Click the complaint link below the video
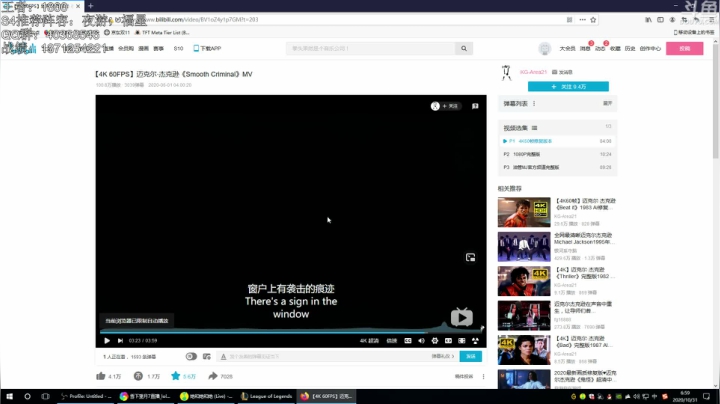The height and width of the screenshot is (404, 720). (464, 376)
